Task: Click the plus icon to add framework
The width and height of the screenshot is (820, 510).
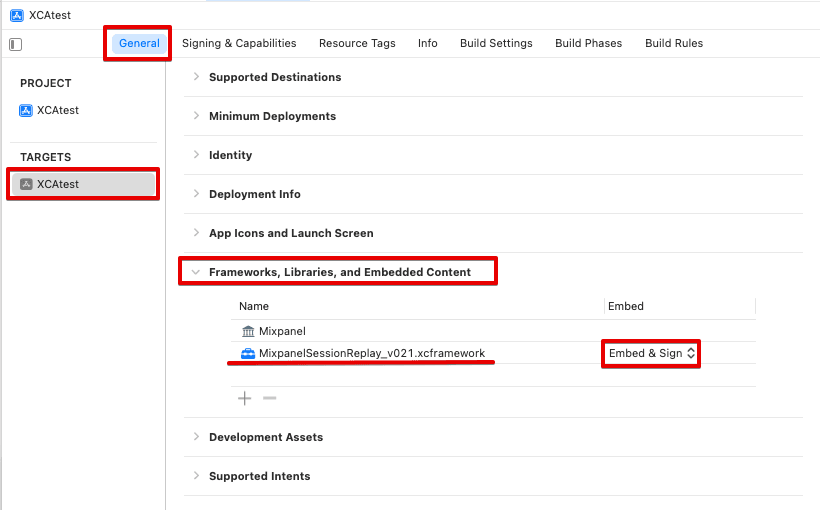Action: coord(245,398)
